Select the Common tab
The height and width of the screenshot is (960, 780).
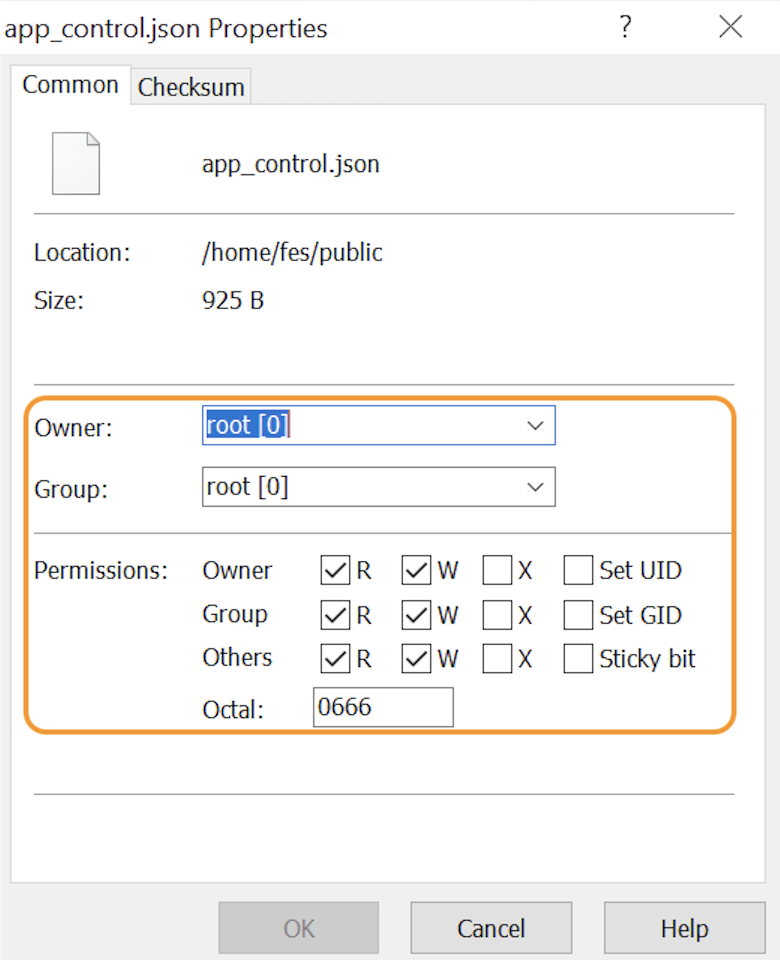point(70,85)
